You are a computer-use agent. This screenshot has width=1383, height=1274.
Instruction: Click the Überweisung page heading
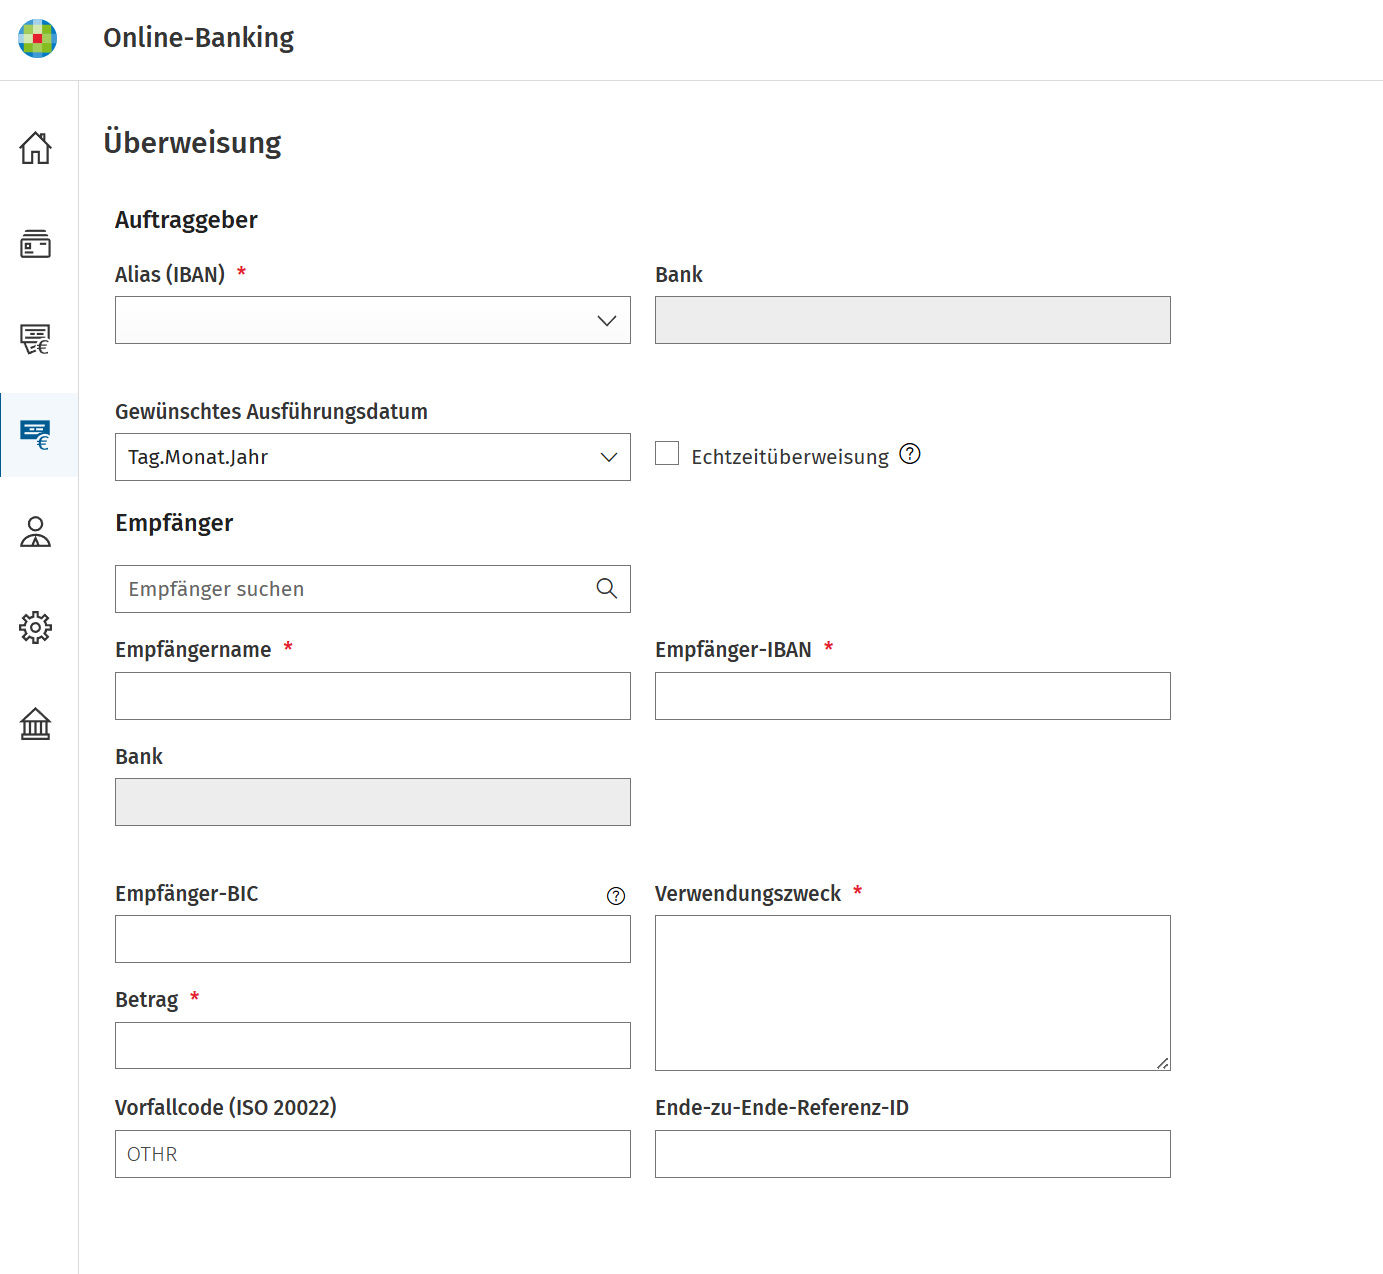tap(192, 142)
